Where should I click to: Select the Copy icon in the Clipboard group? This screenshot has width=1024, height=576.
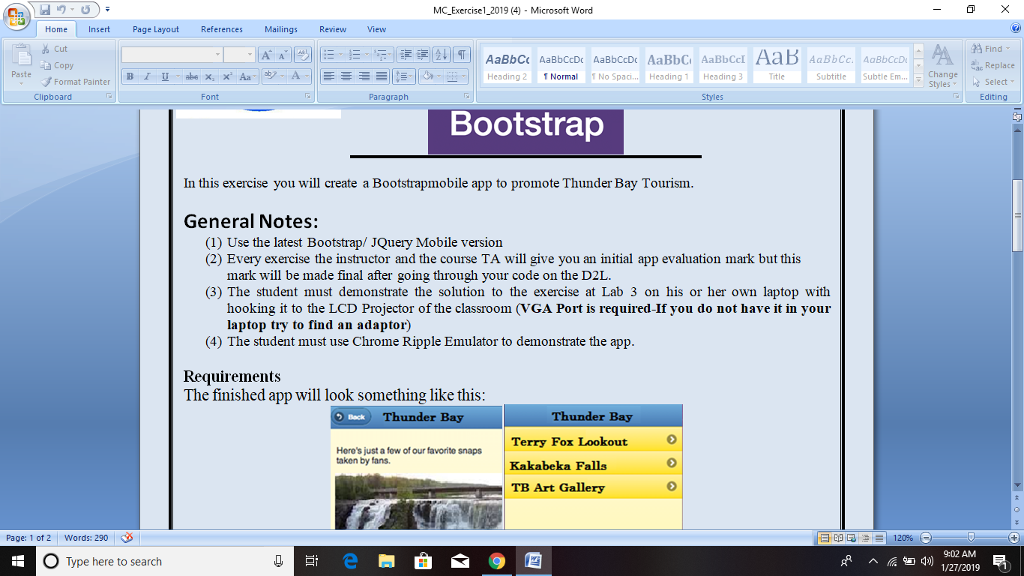48,64
